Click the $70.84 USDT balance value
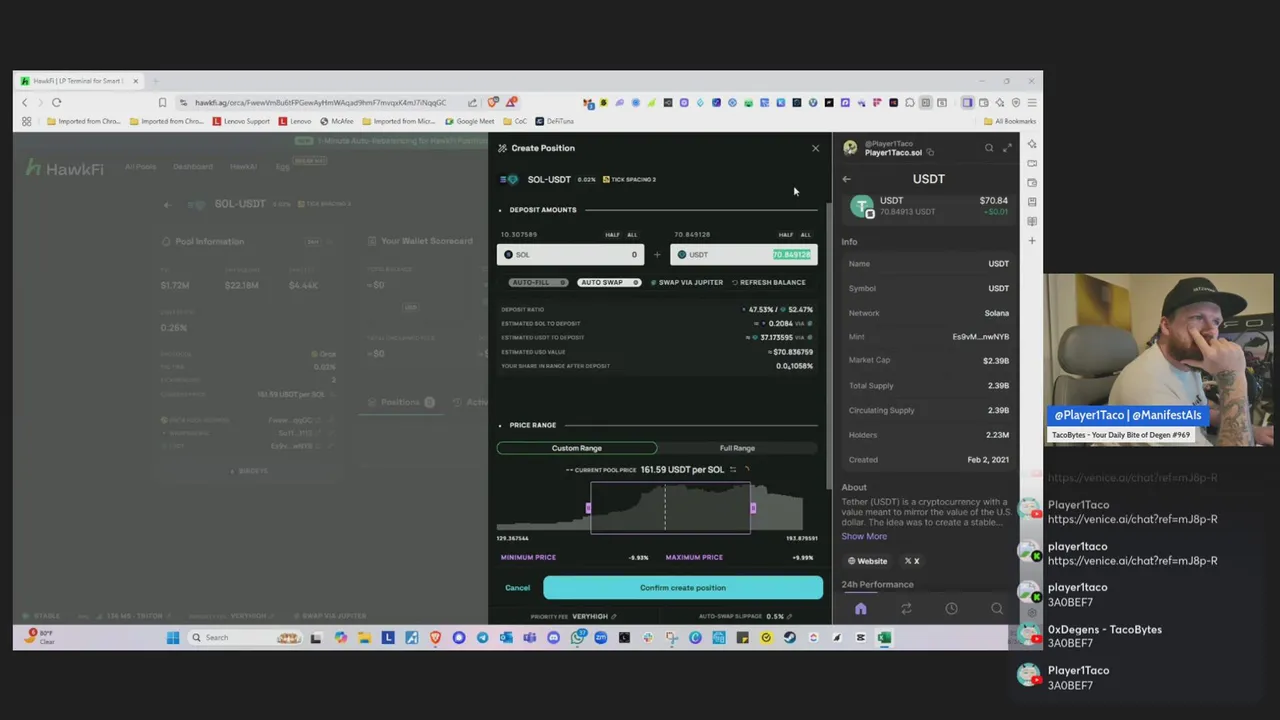The image size is (1280, 720). [x=993, y=200]
